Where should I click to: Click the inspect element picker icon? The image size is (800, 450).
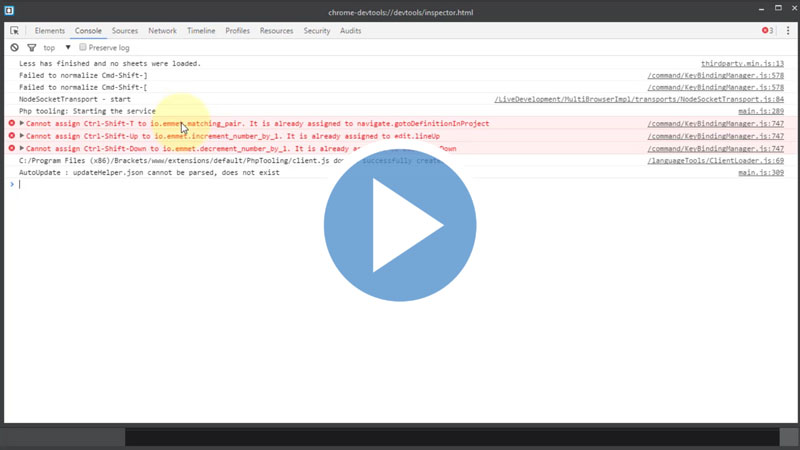(x=15, y=31)
